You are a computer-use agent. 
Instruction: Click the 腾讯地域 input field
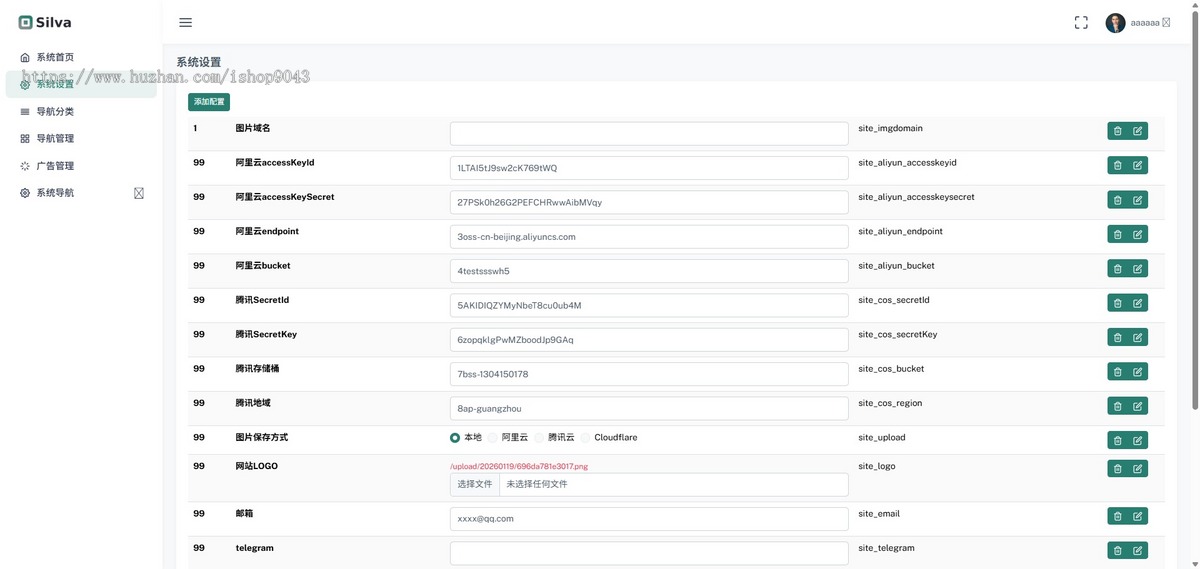click(x=649, y=408)
